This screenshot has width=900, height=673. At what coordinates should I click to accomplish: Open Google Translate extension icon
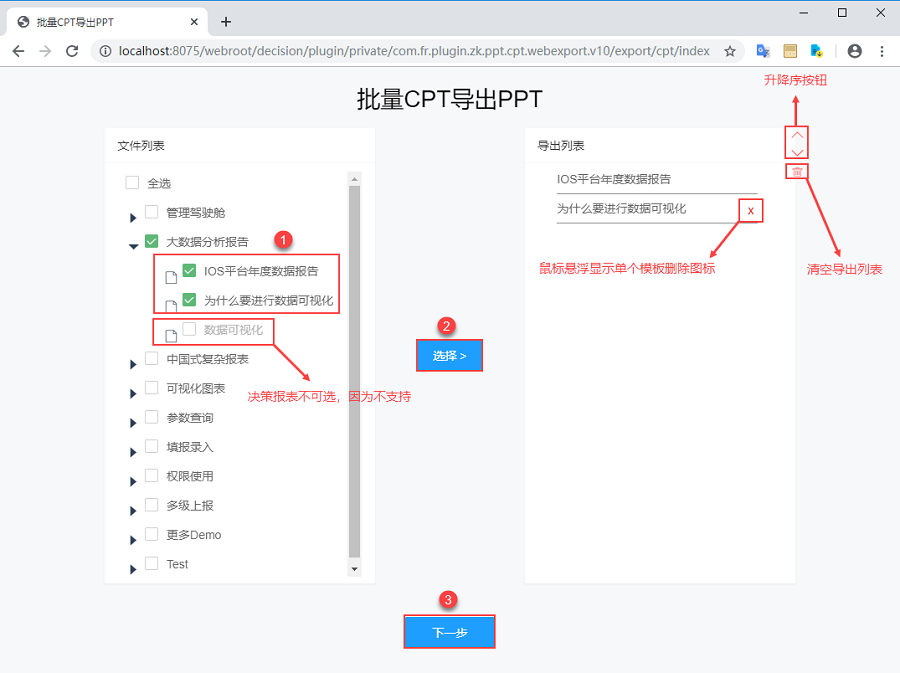click(763, 51)
